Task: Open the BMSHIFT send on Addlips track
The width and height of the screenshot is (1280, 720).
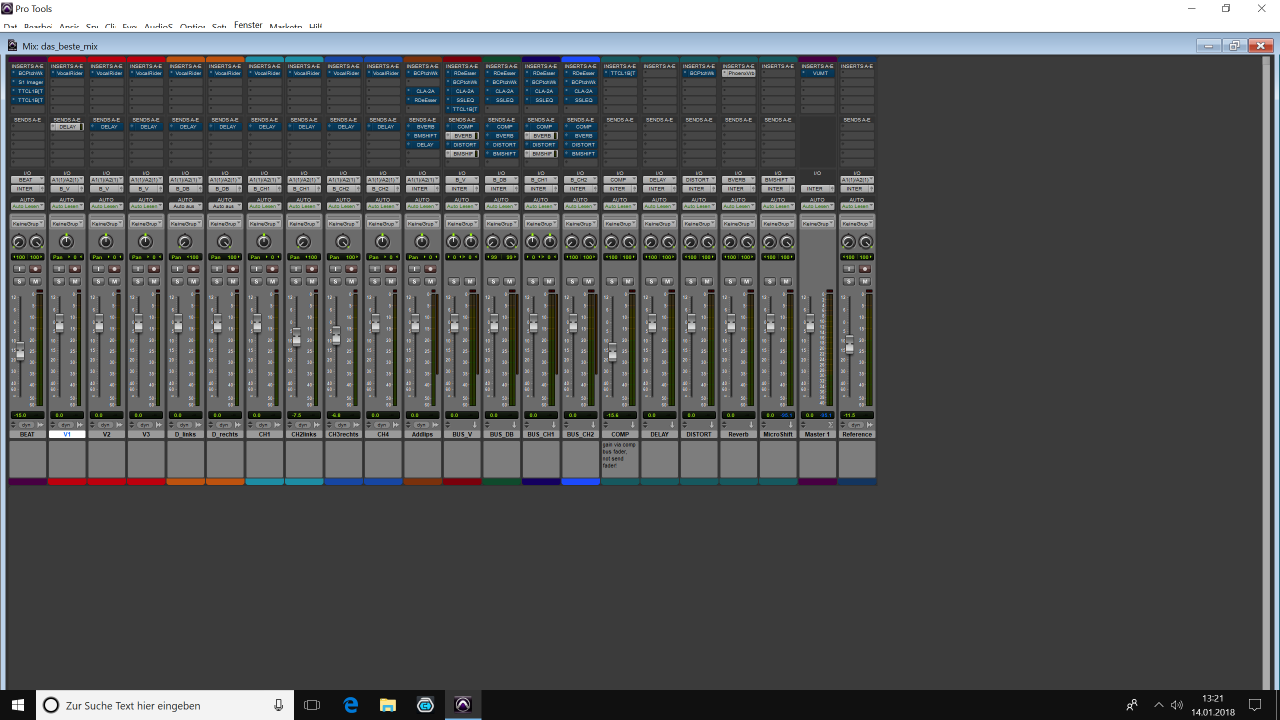Action: pyautogui.click(x=423, y=136)
